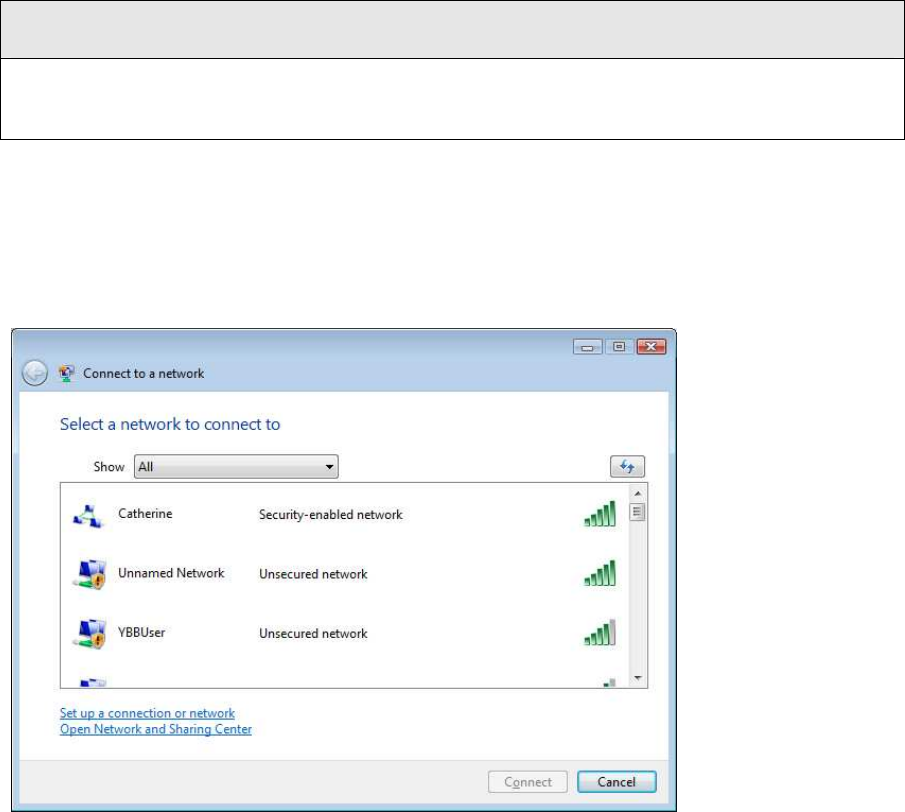
Task: Open Set up a connection or network
Action: click(147, 713)
